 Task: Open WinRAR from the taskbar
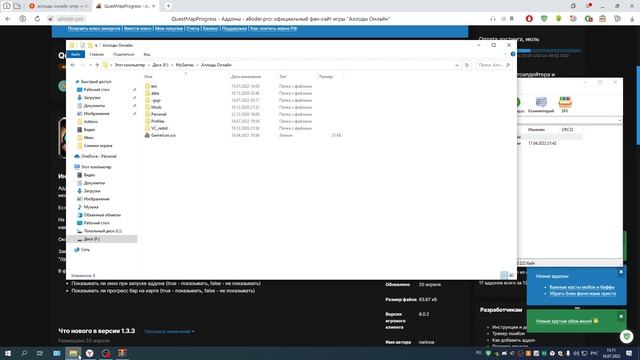(x=122, y=353)
